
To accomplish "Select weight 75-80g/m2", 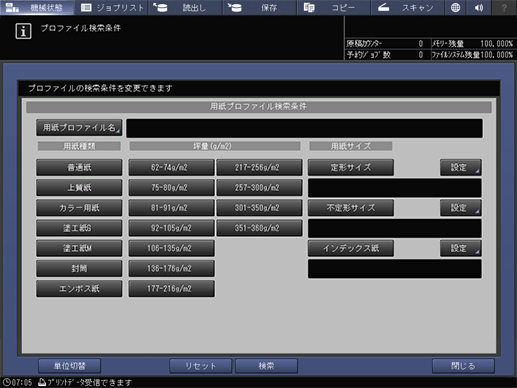I will [171, 188].
